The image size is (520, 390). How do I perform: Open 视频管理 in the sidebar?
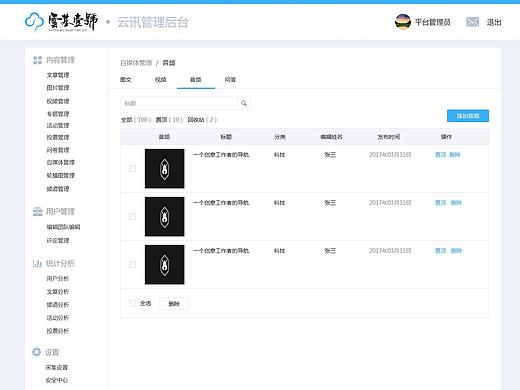[58, 101]
